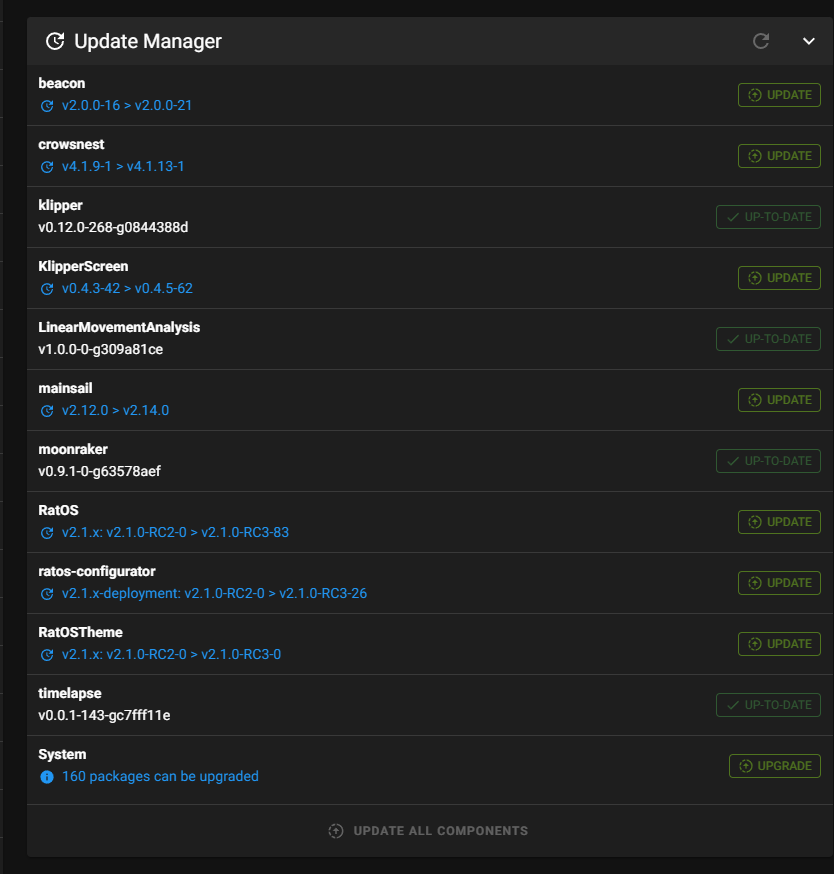
Task: Click the 'ratos-configurator' component name
Action: point(97,571)
